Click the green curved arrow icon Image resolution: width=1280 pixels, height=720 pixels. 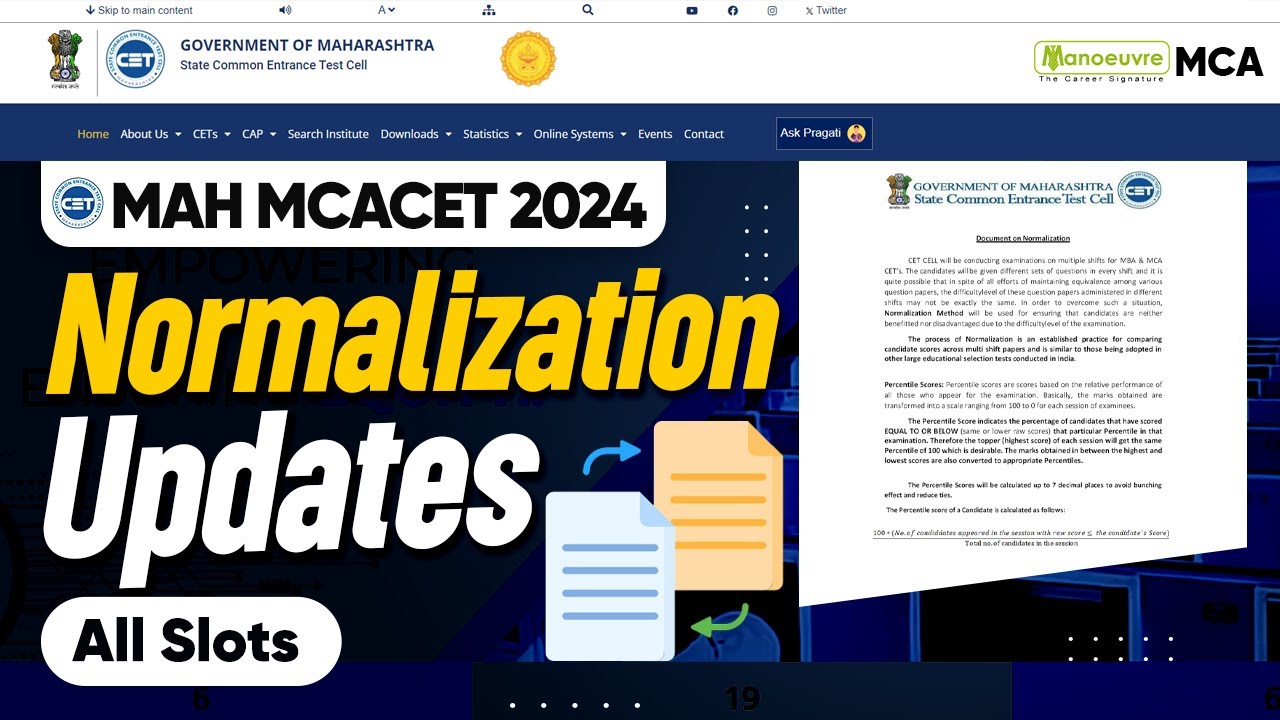[x=721, y=619]
